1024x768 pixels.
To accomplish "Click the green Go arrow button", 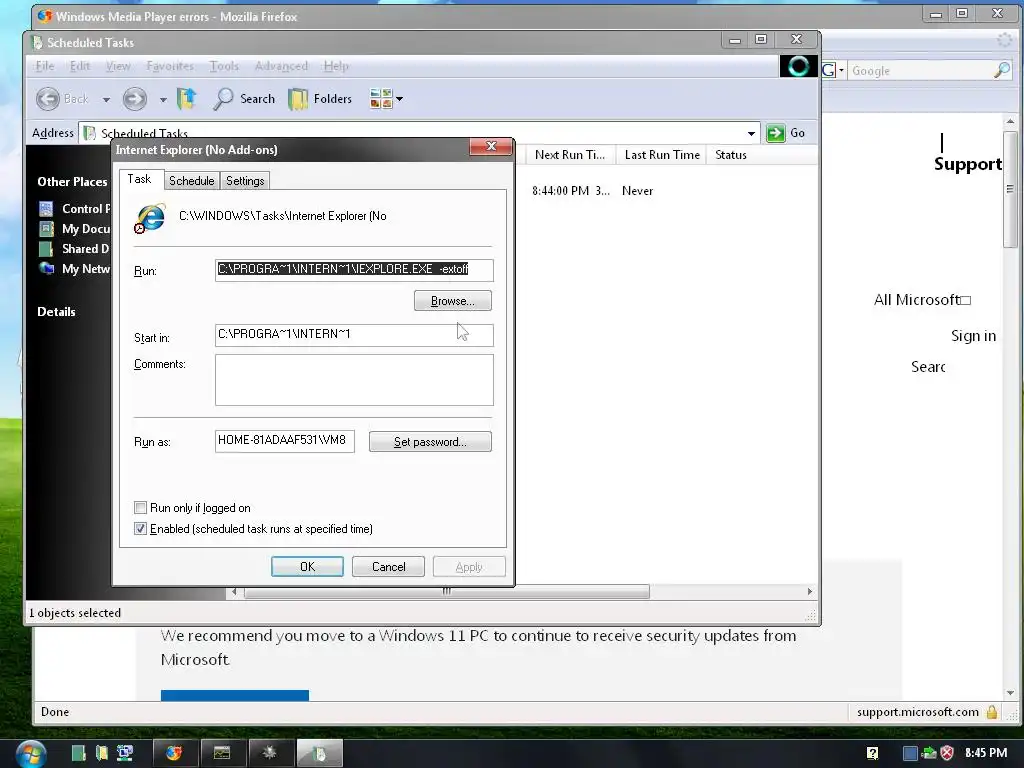I will pos(775,133).
